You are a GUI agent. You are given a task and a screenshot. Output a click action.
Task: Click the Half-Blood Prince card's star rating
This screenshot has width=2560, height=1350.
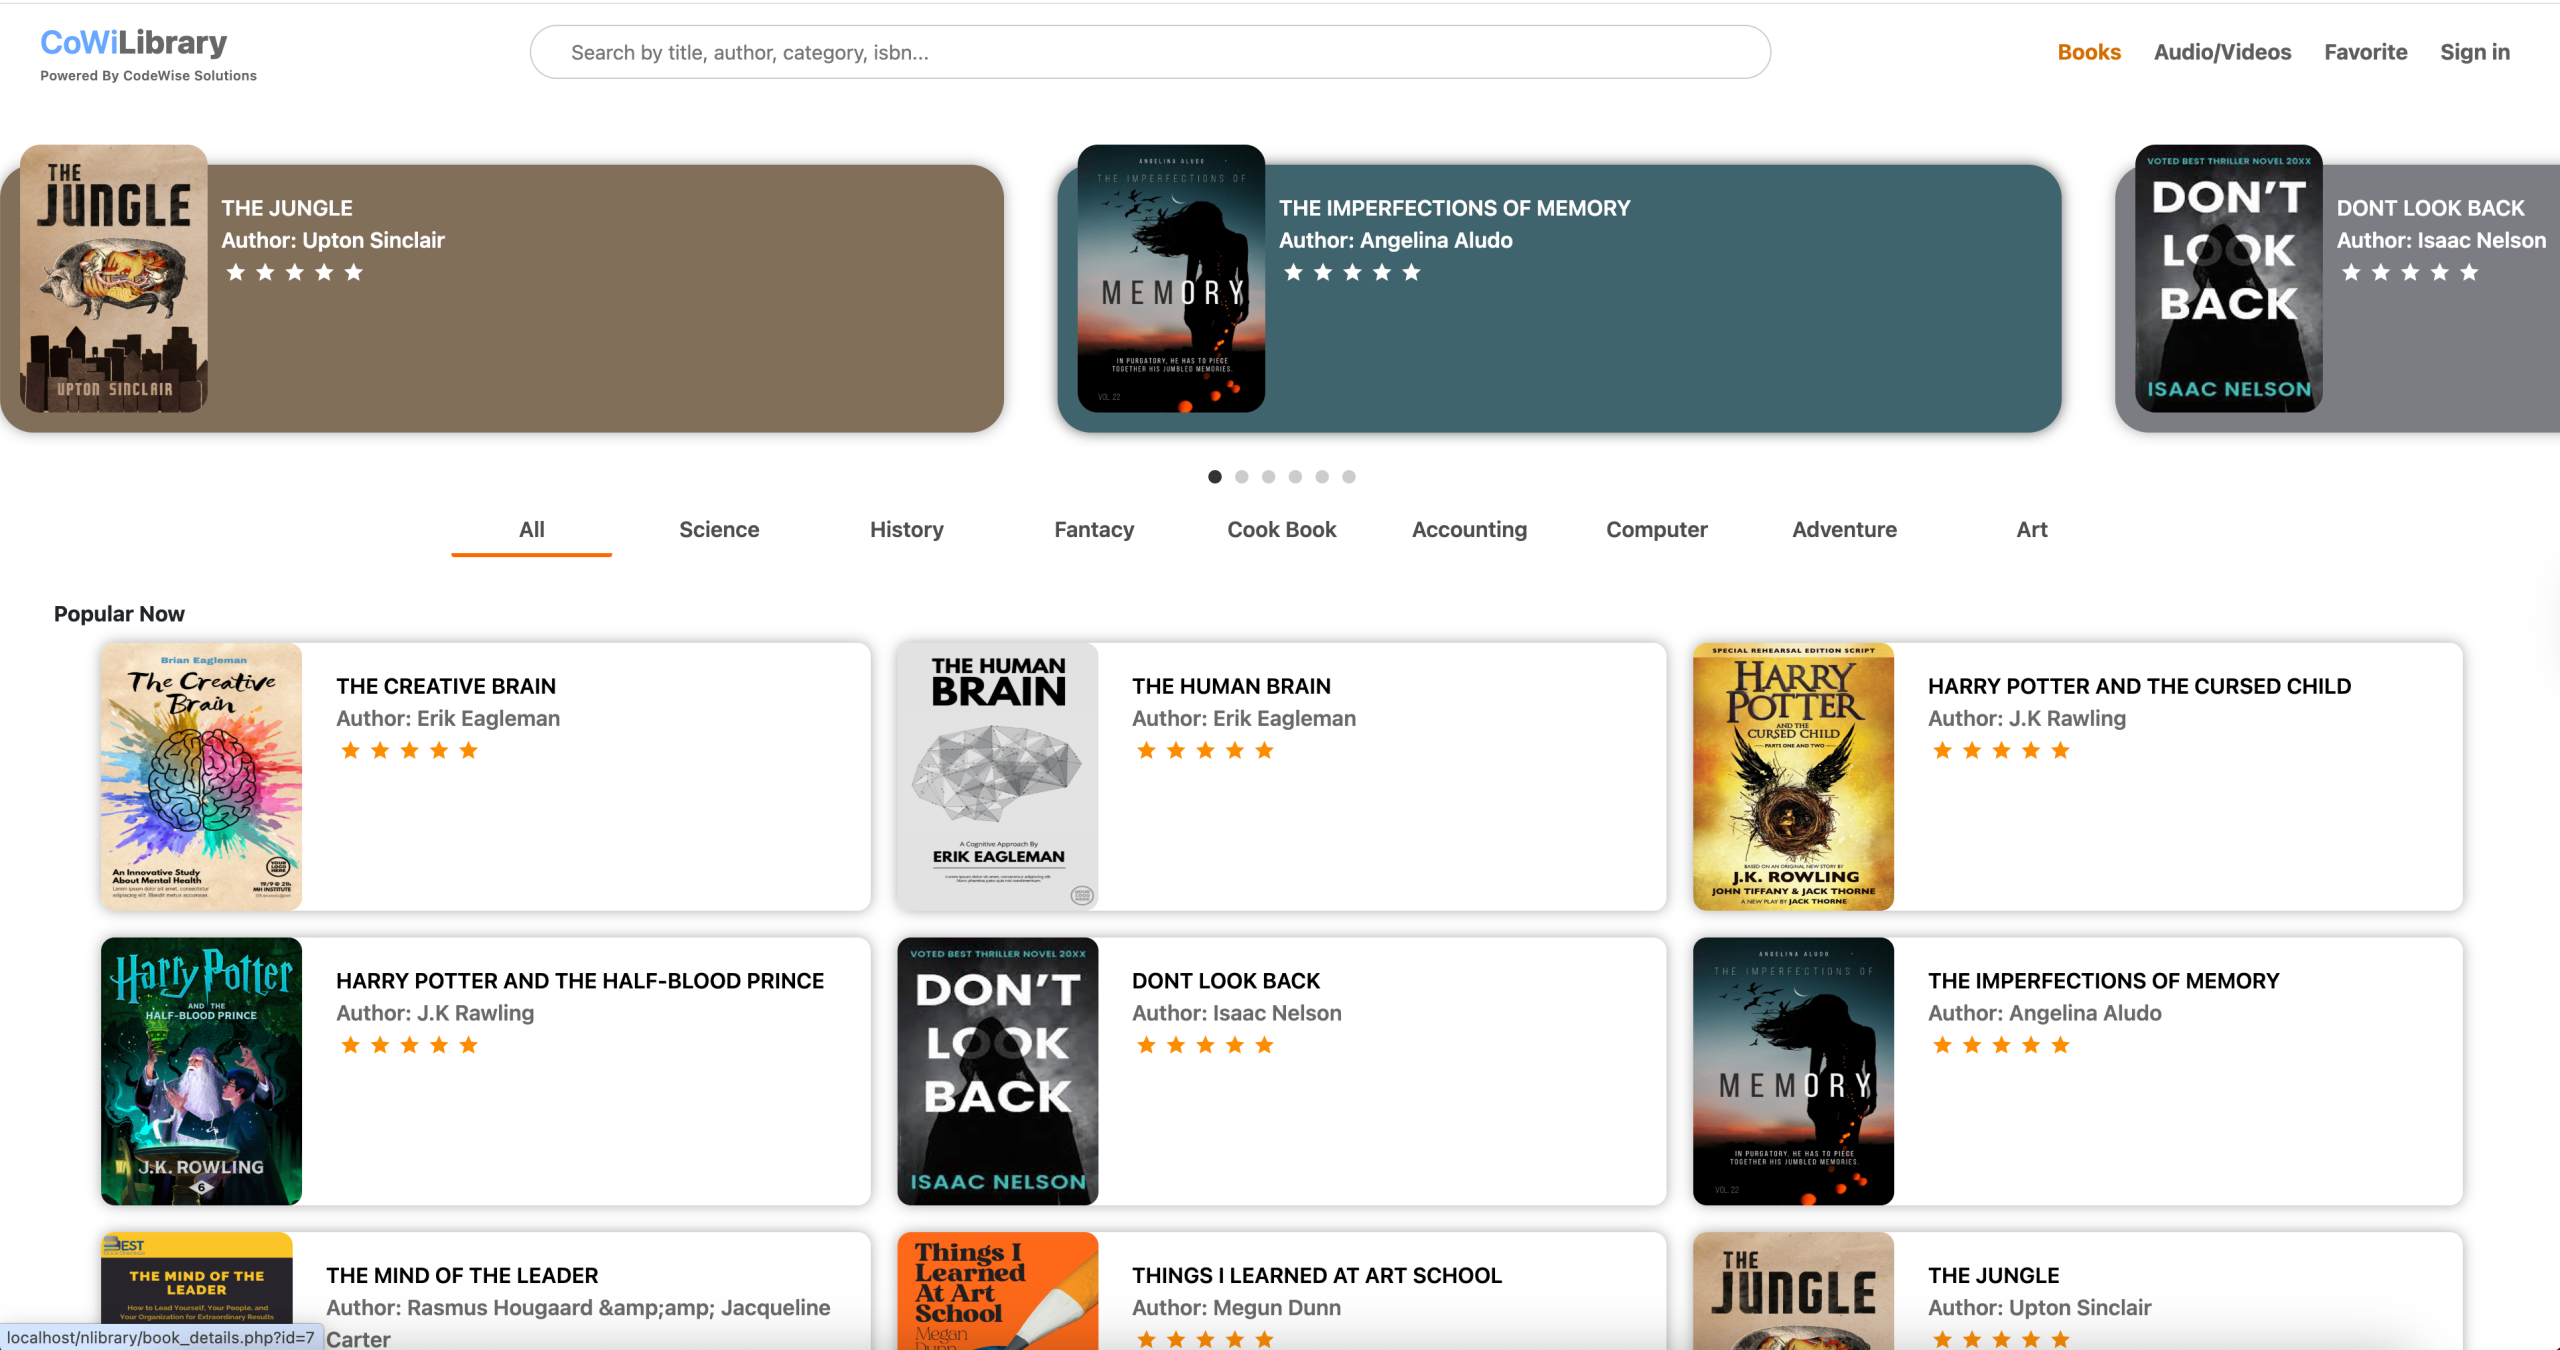(x=409, y=1045)
